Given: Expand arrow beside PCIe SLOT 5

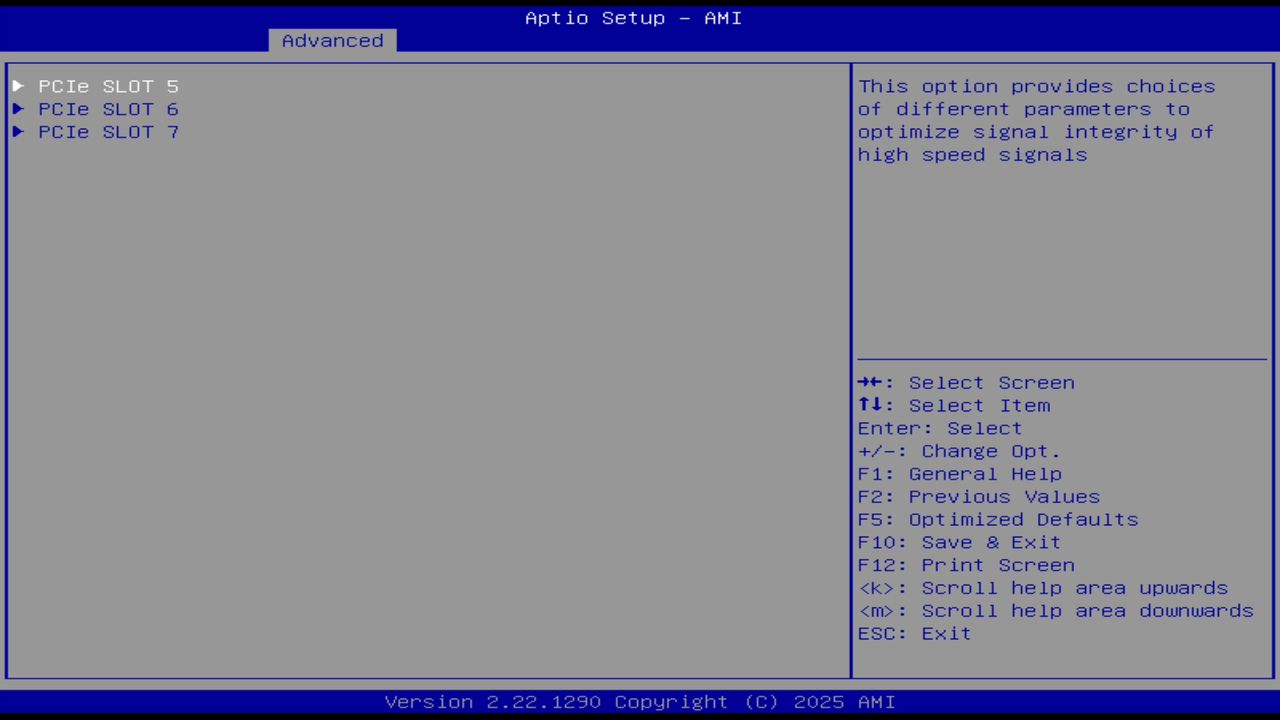Looking at the screenshot, I should (18, 86).
